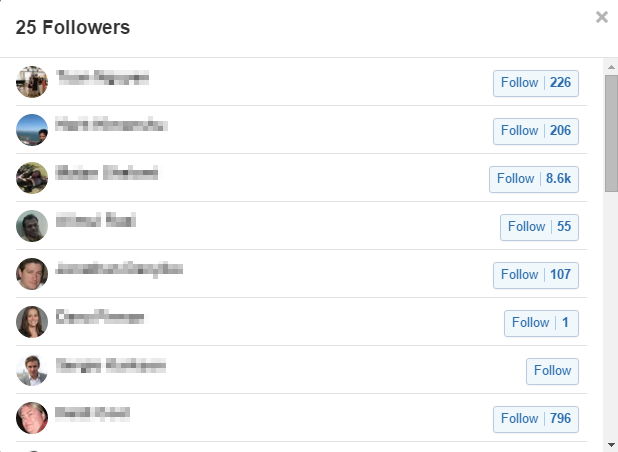Follow the user with 55 followers
The image size is (618, 452).
[x=539, y=227]
